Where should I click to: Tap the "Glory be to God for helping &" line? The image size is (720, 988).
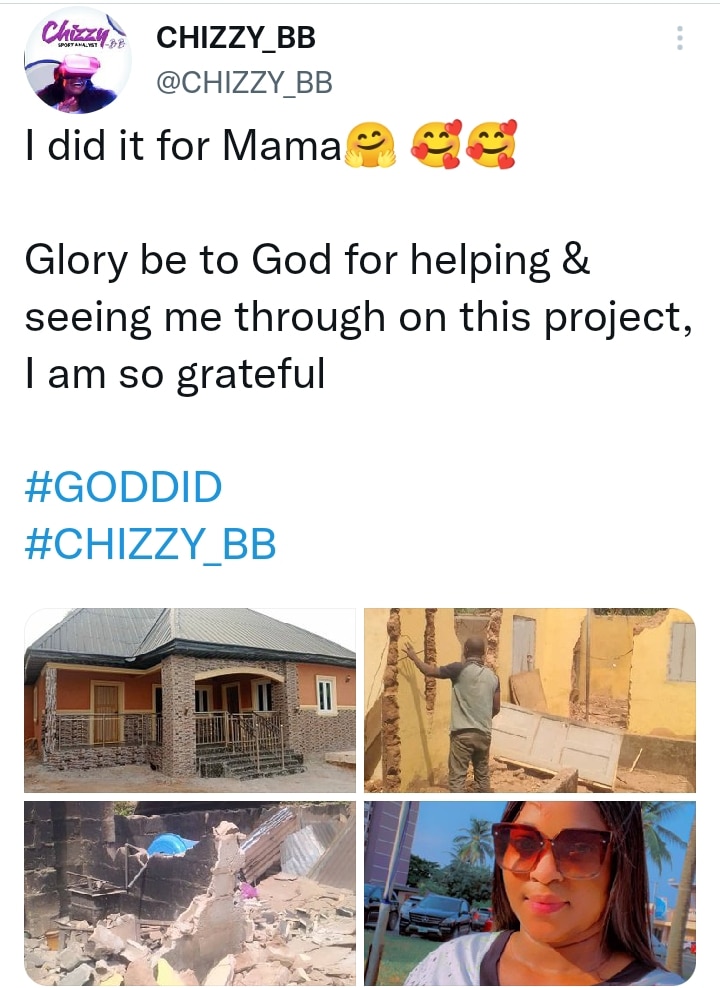click(307, 261)
